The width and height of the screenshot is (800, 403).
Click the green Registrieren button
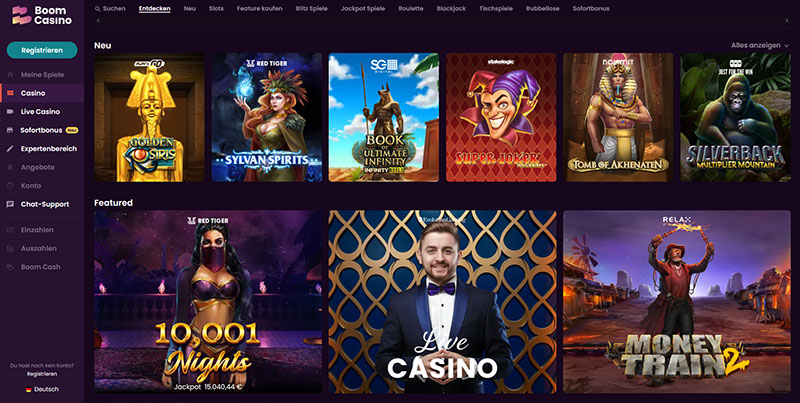point(42,50)
